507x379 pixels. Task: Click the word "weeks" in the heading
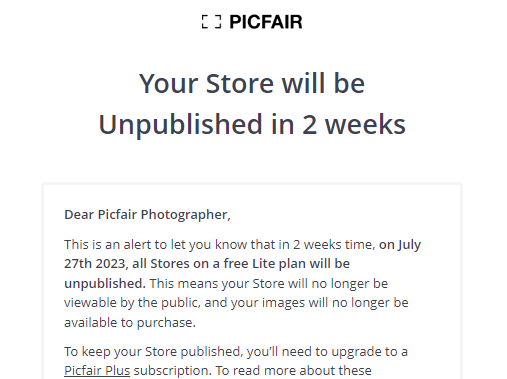[x=365, y=124]
